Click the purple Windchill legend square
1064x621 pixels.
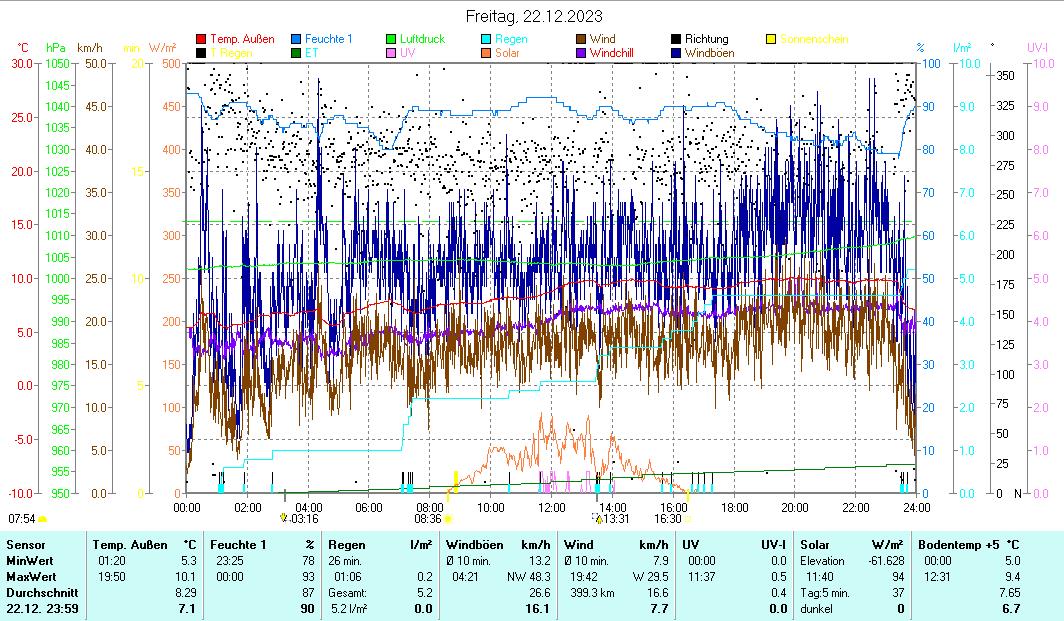[581, 53]
